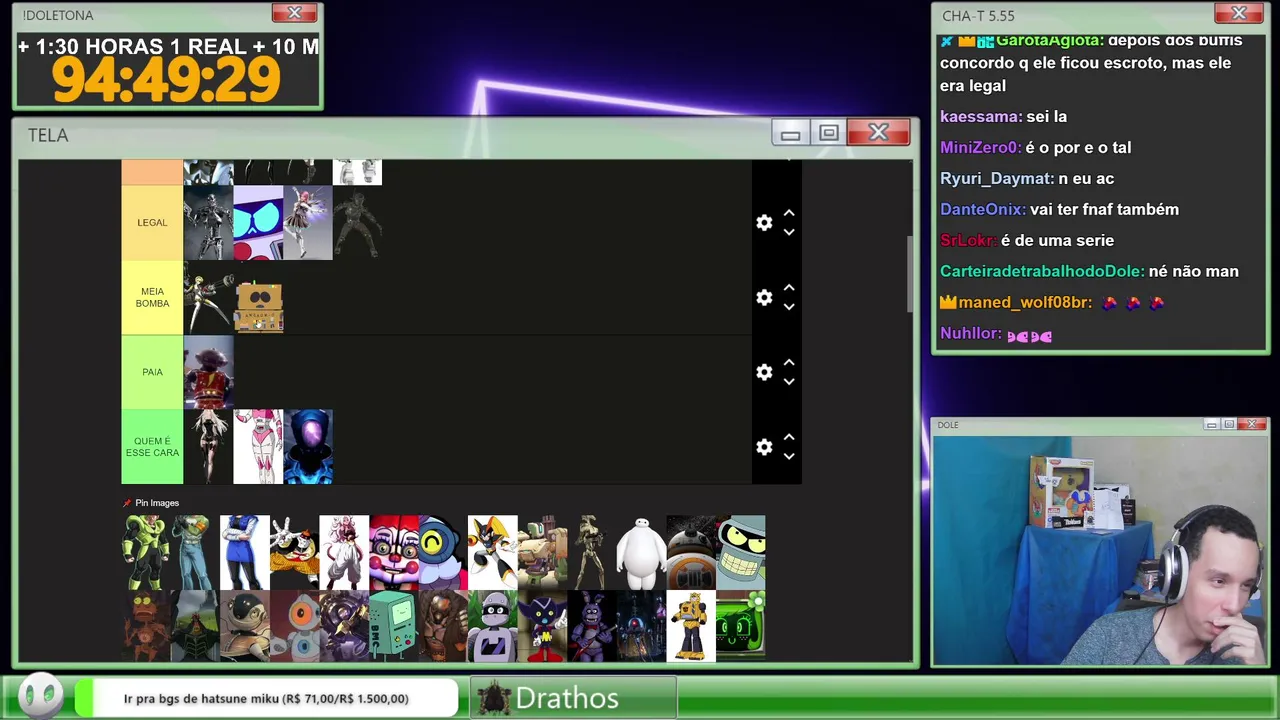This screenshot has height=720, width=1280.
Task: Pick the pink and white robot in bottom tier
Action: 258,447
